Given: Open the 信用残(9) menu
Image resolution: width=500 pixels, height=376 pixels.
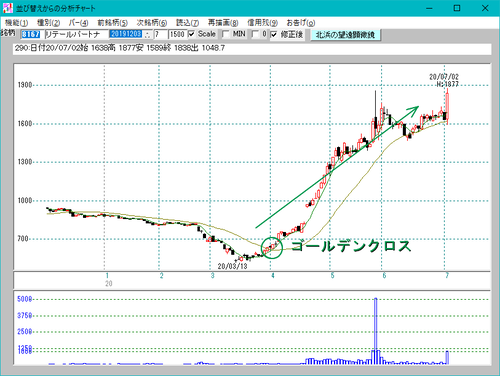Looking at the screenshot, I should pyautogui.click(x=262, y=23).
